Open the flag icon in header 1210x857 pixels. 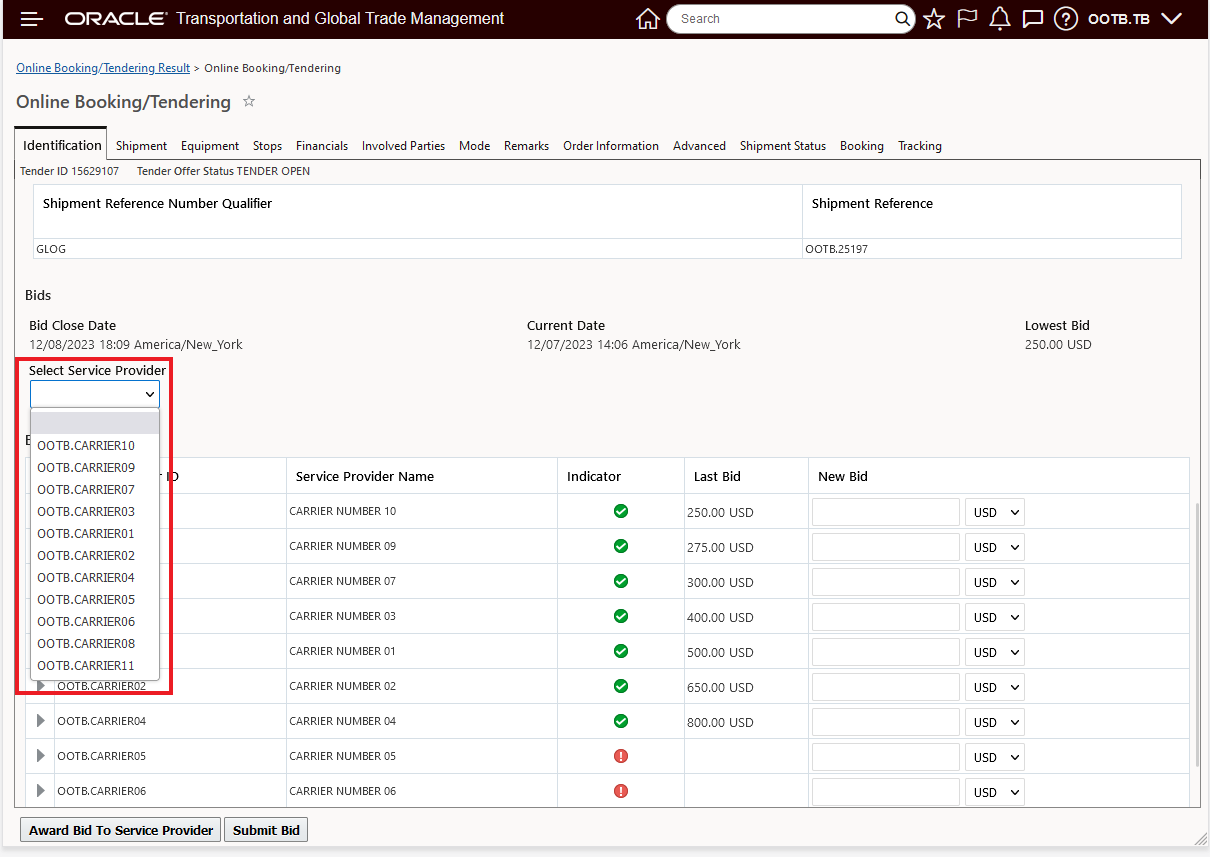tap(967, 19)
